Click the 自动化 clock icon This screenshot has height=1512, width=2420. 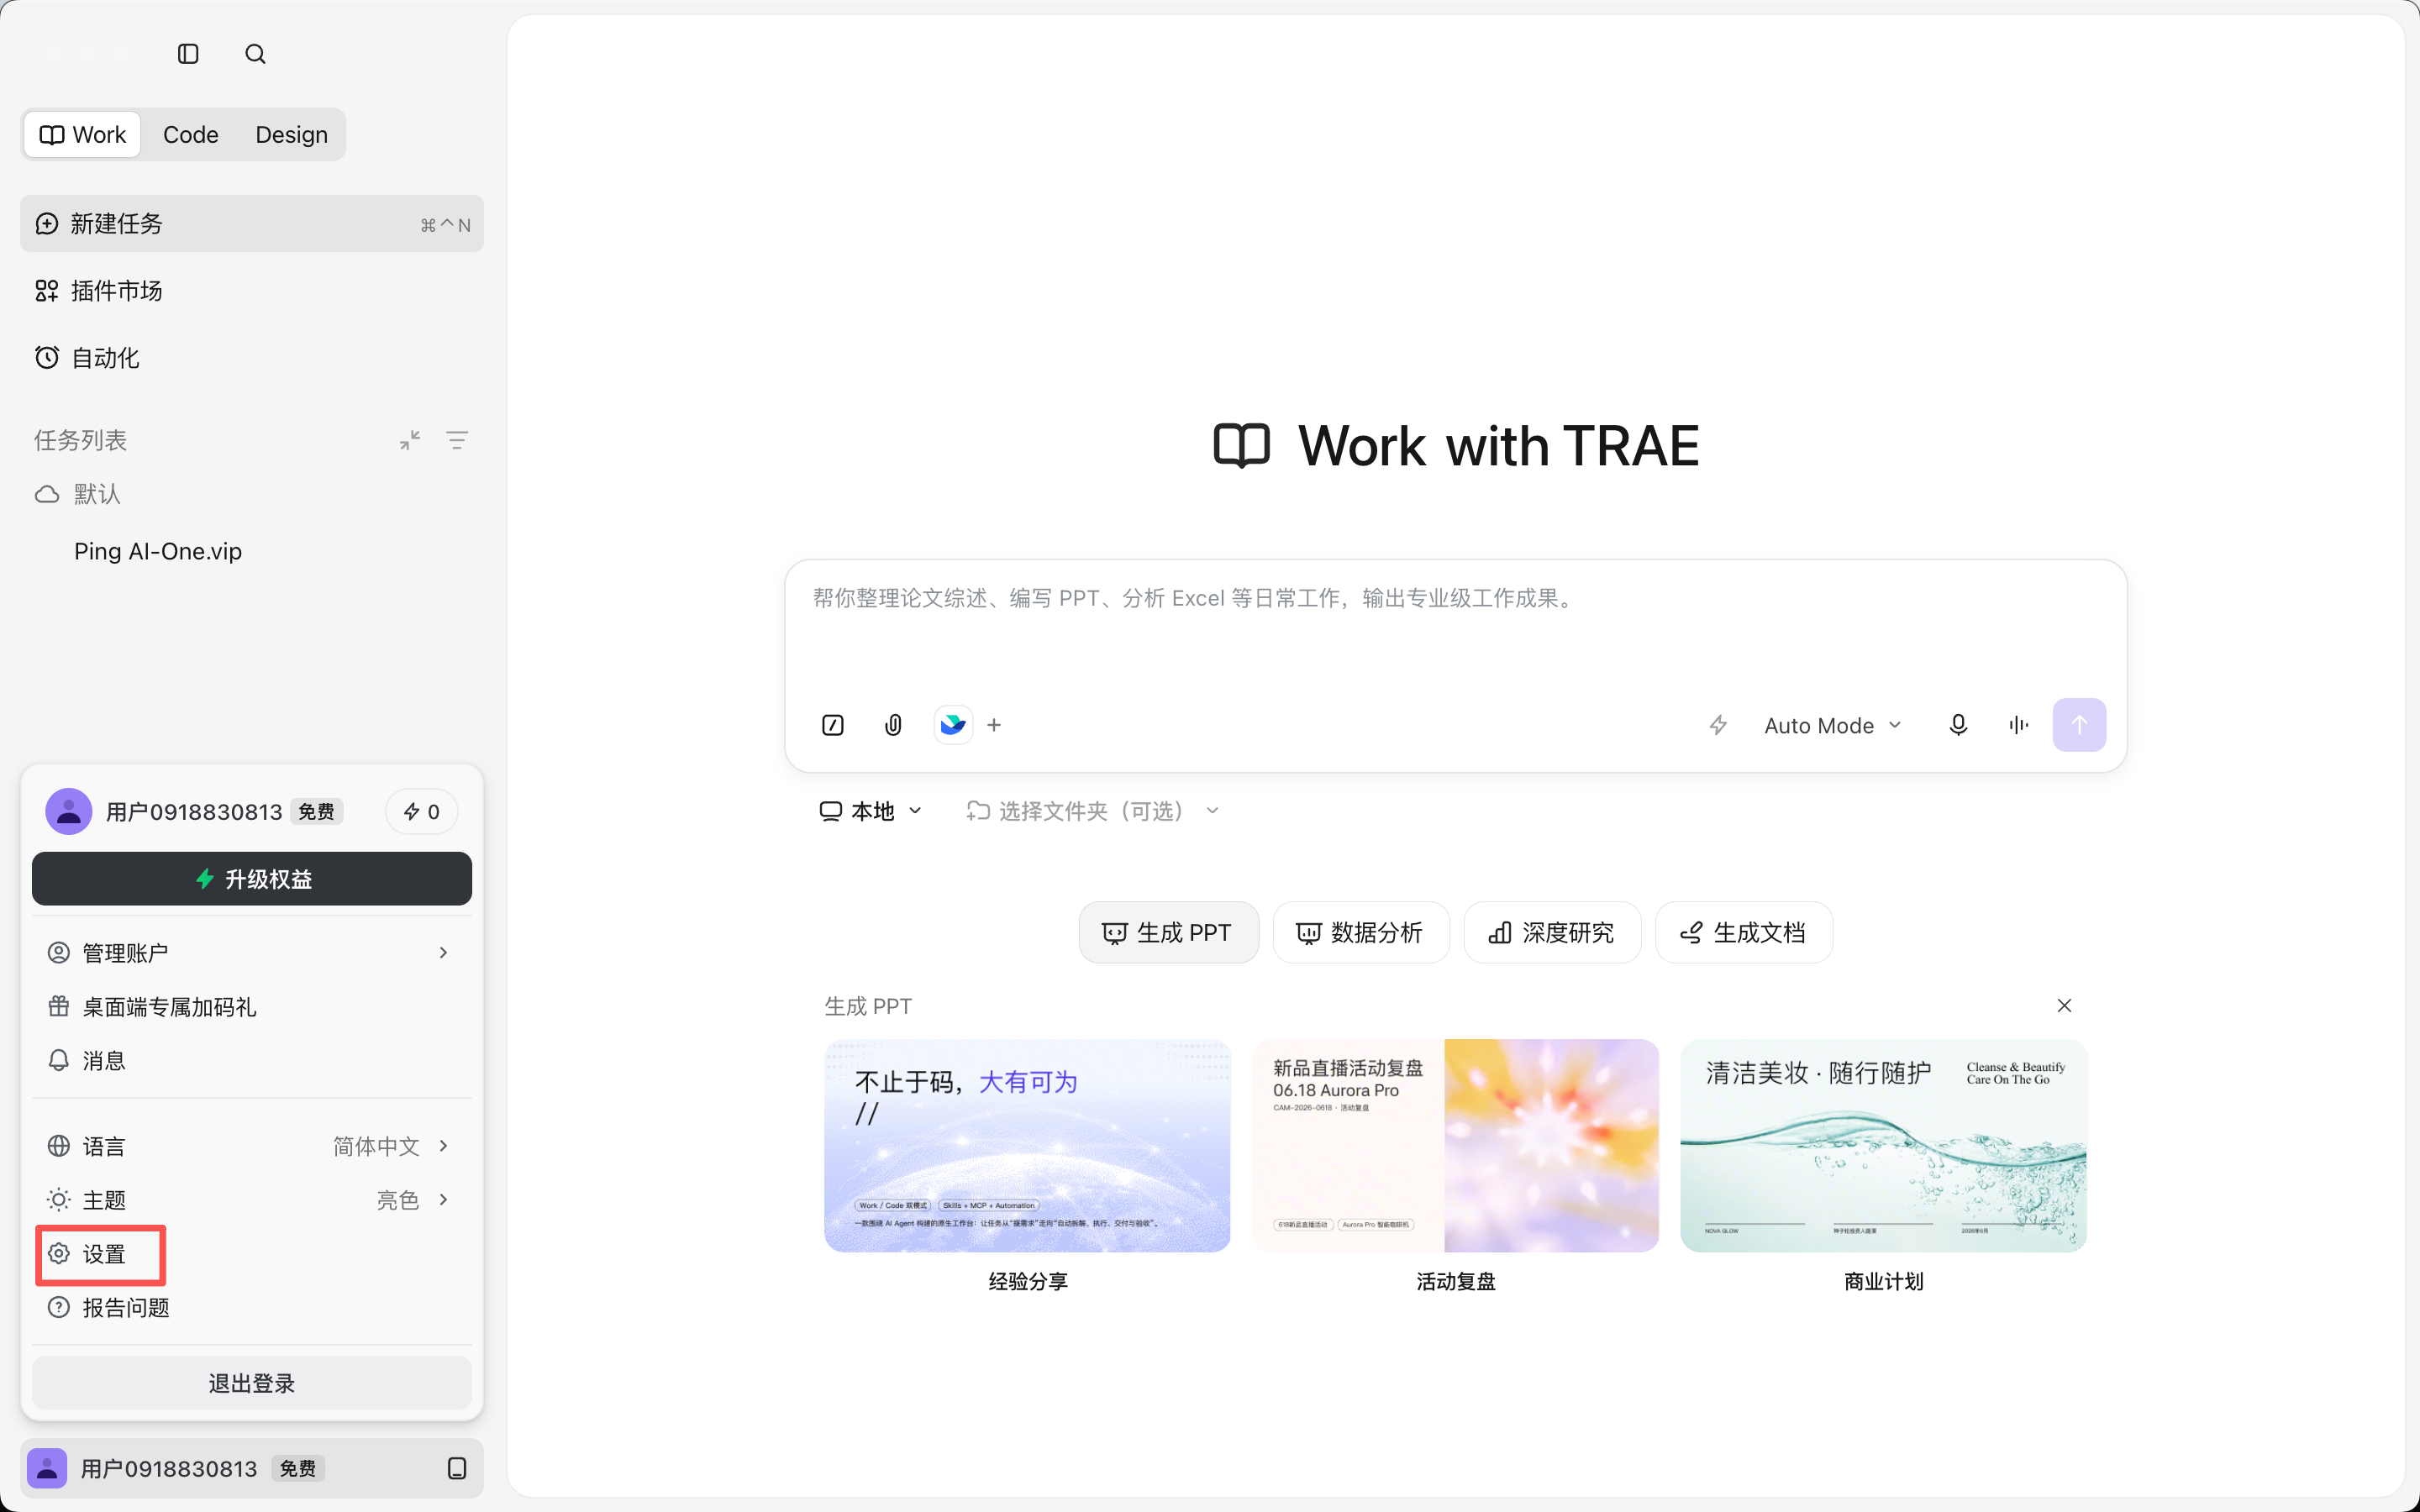[x=47, y=357]
